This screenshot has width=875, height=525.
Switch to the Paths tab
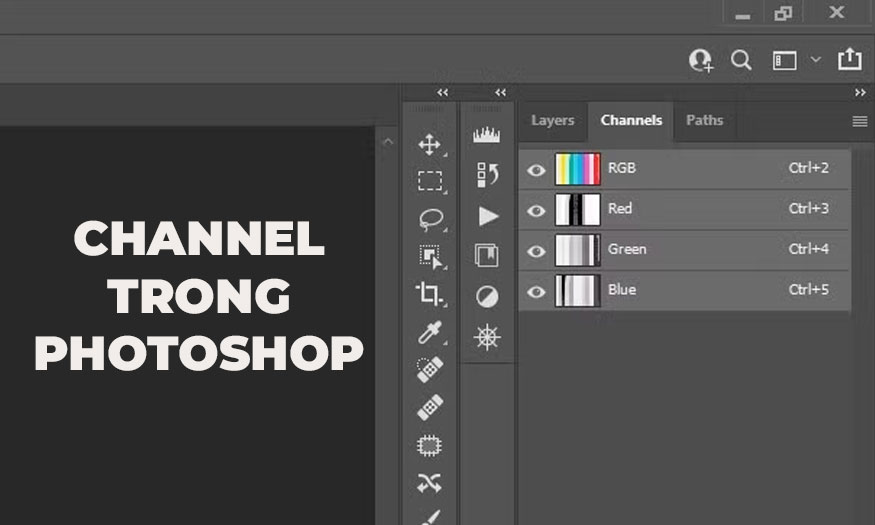click(704, 121)
